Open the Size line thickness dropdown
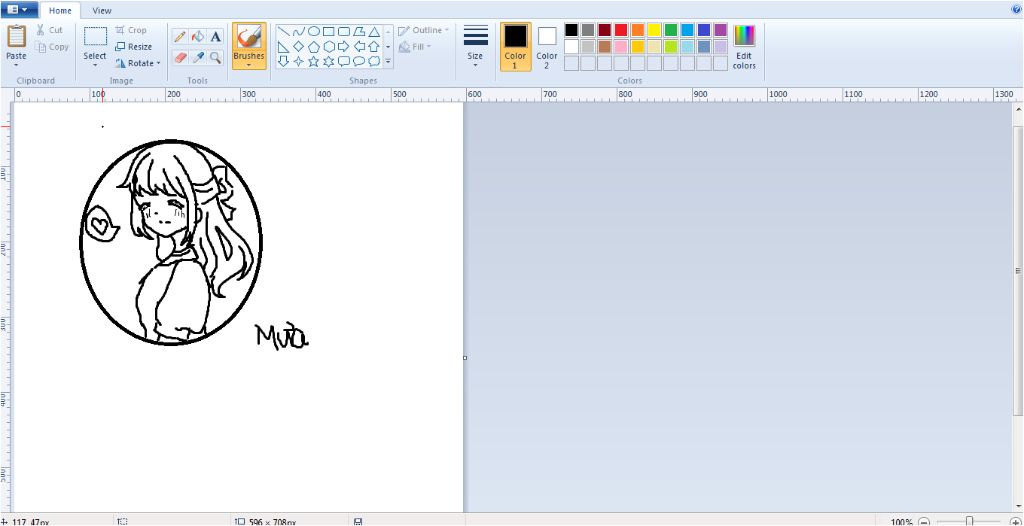The image size is (1024, 526). pyautogui.click(x=475, y=46)
